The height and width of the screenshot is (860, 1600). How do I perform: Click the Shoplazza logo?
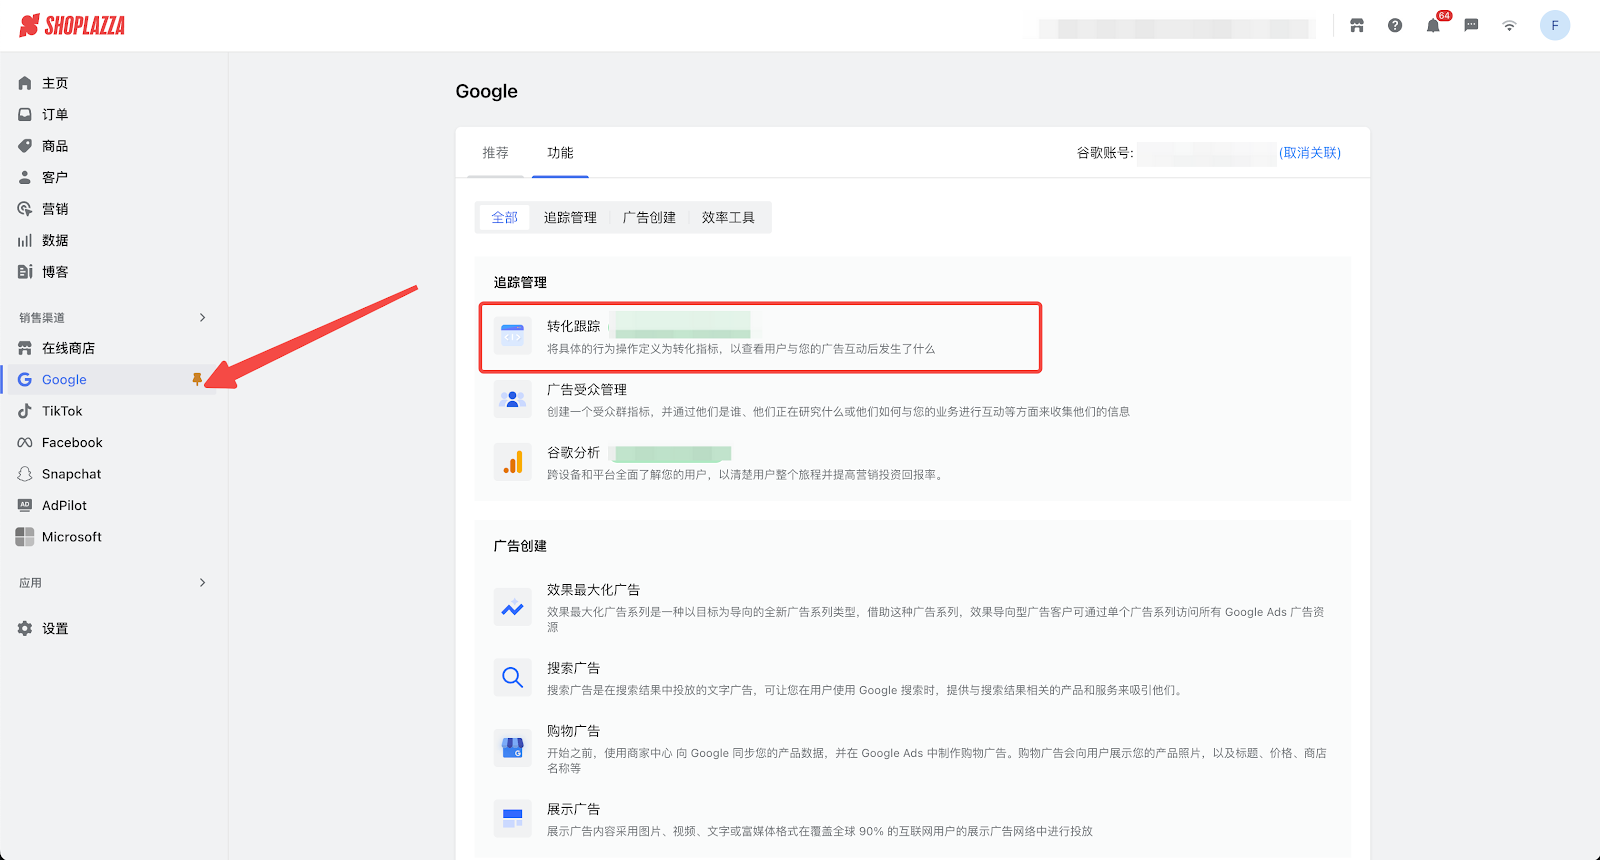[72, 25]
